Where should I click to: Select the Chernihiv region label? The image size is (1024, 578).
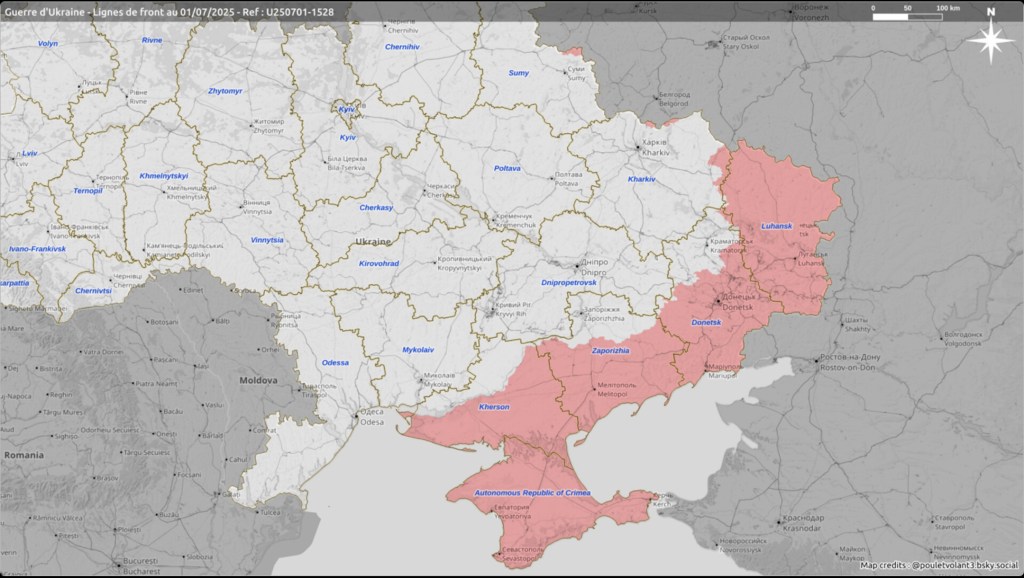point(402,47)
